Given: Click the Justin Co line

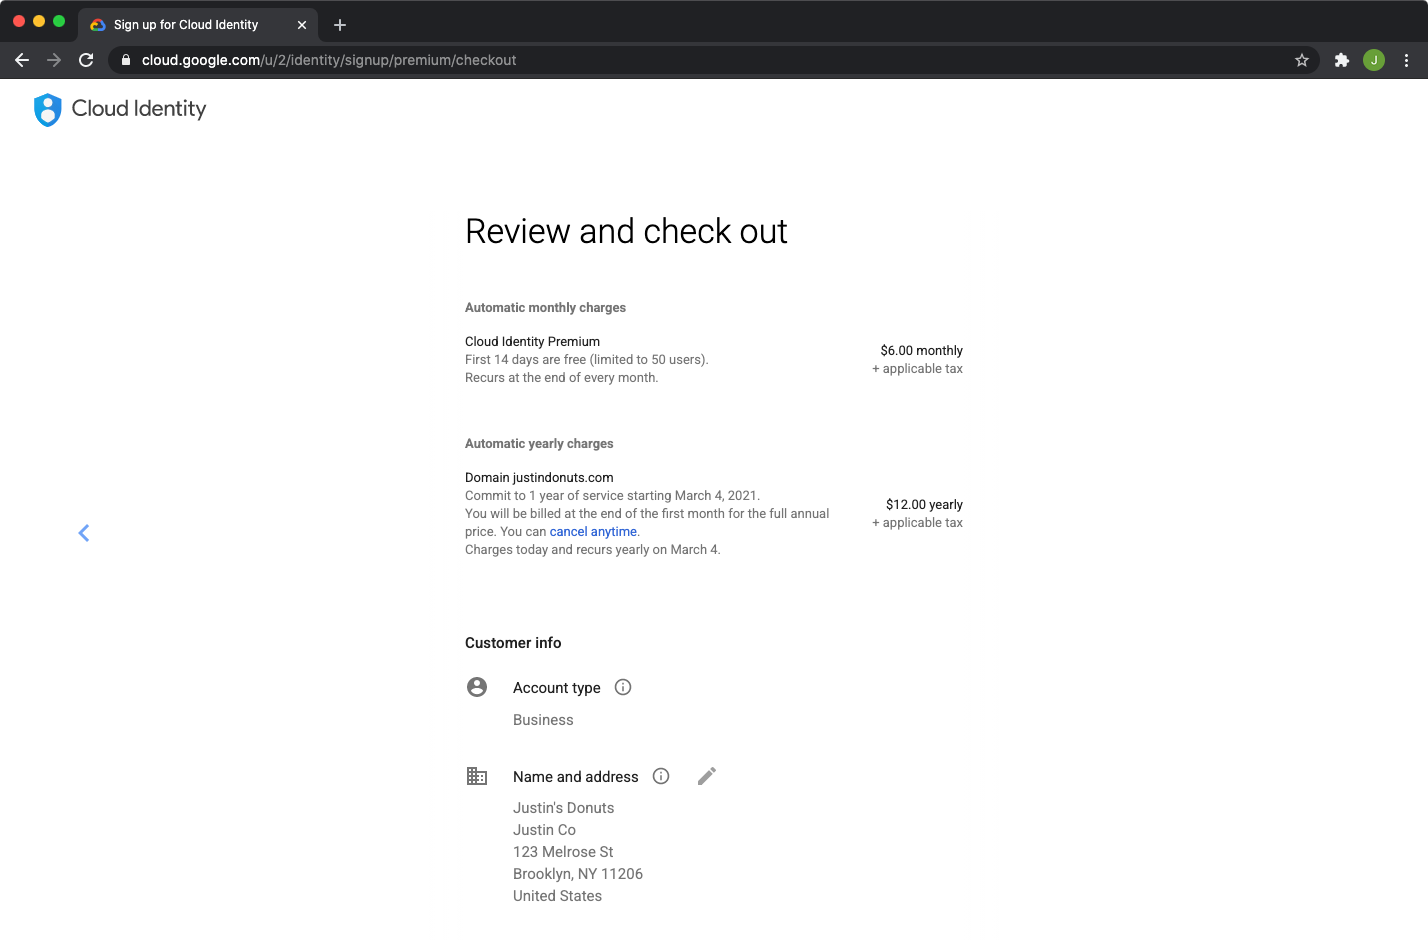Looking at the screenshot, I should (544, 830).
